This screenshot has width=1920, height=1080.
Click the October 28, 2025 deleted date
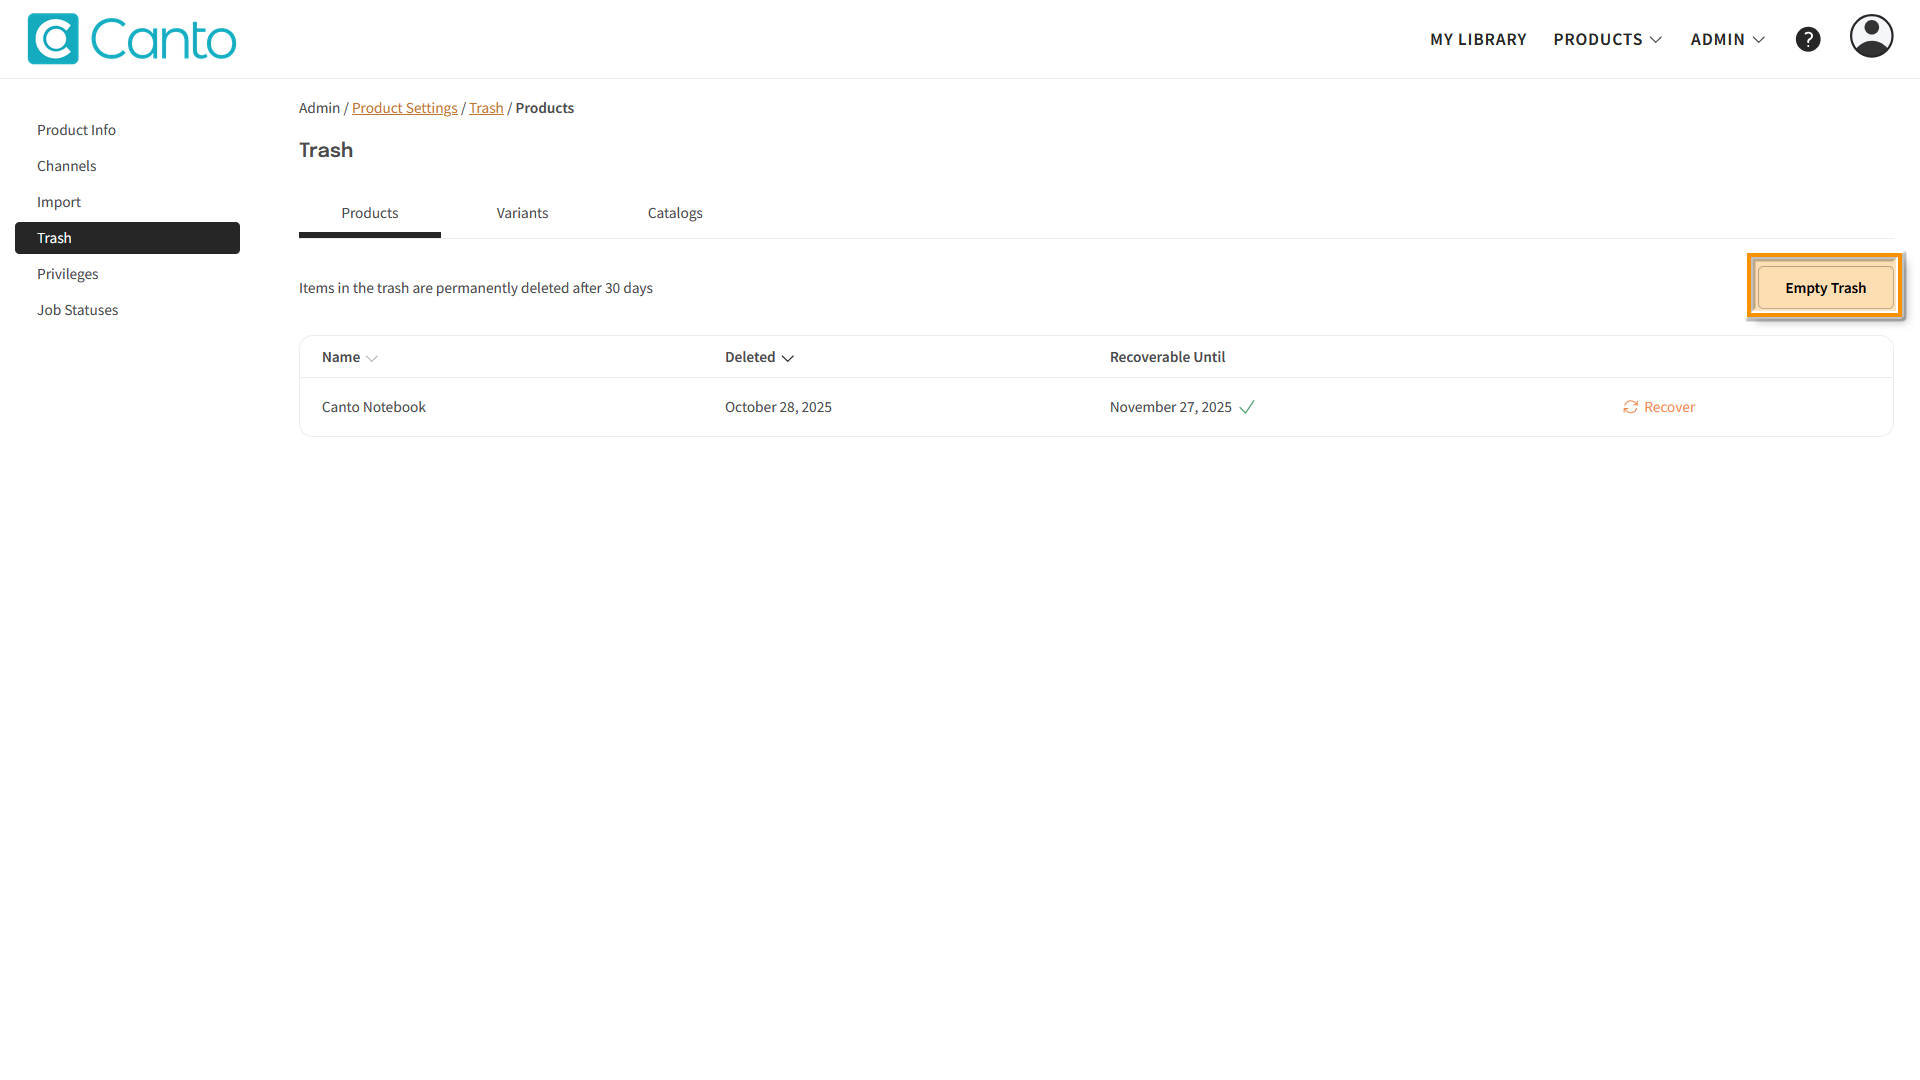point(778,407)
